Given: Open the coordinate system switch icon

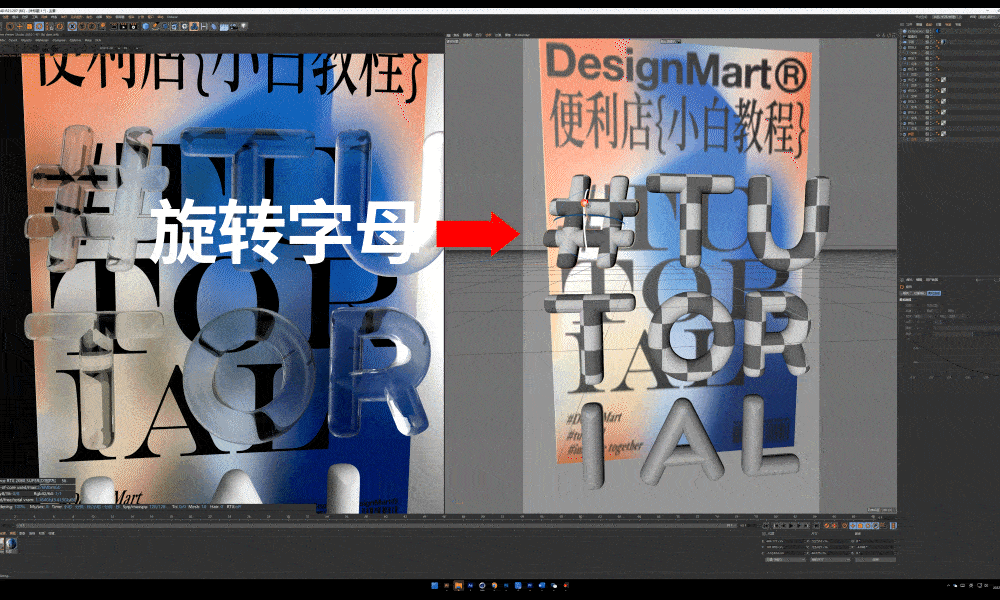Looking at the screenshot, I should 102,26.
